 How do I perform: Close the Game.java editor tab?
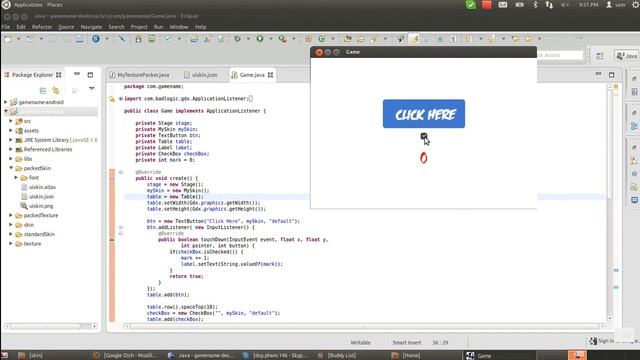click(270, 75)
